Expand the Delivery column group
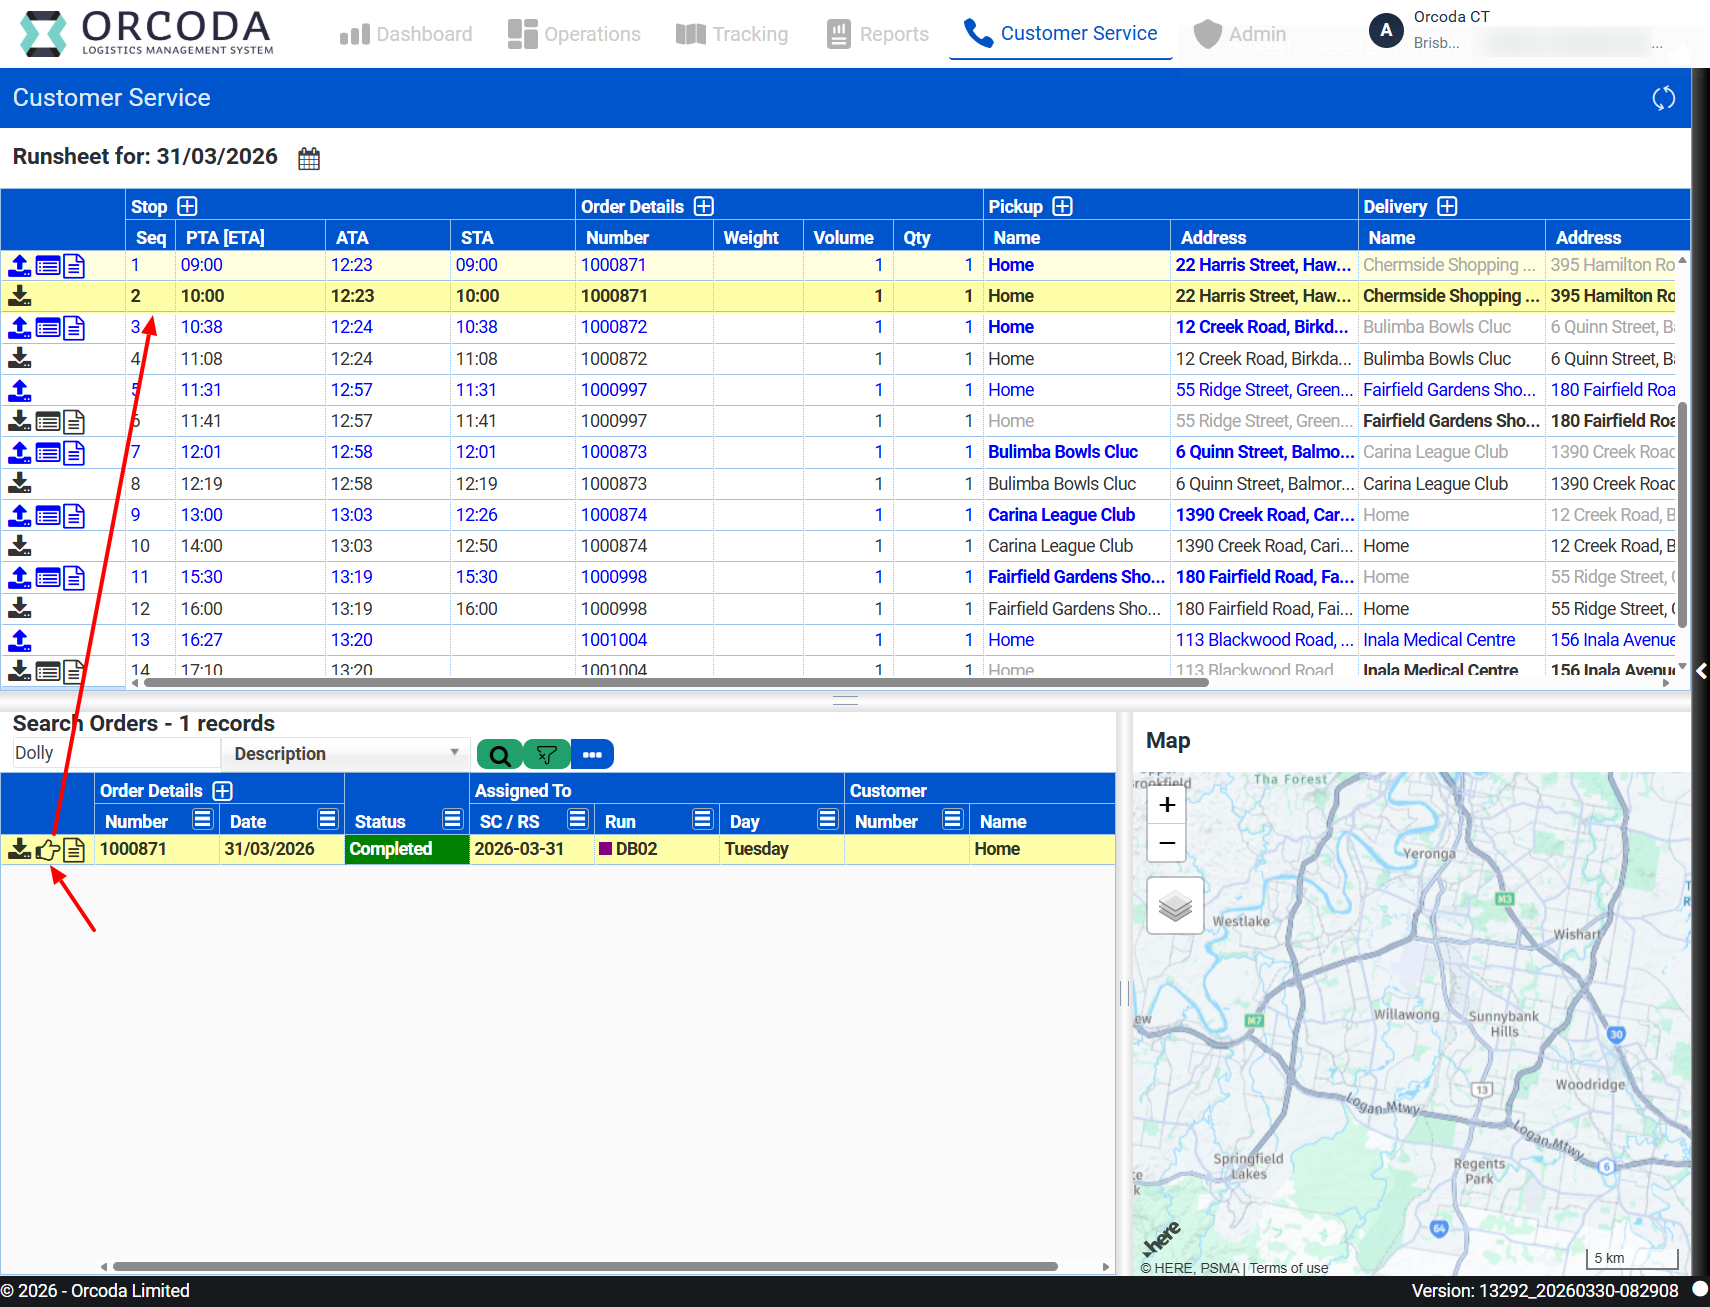Viewport: 1710px width, 1307px height. coord(1447,207)
